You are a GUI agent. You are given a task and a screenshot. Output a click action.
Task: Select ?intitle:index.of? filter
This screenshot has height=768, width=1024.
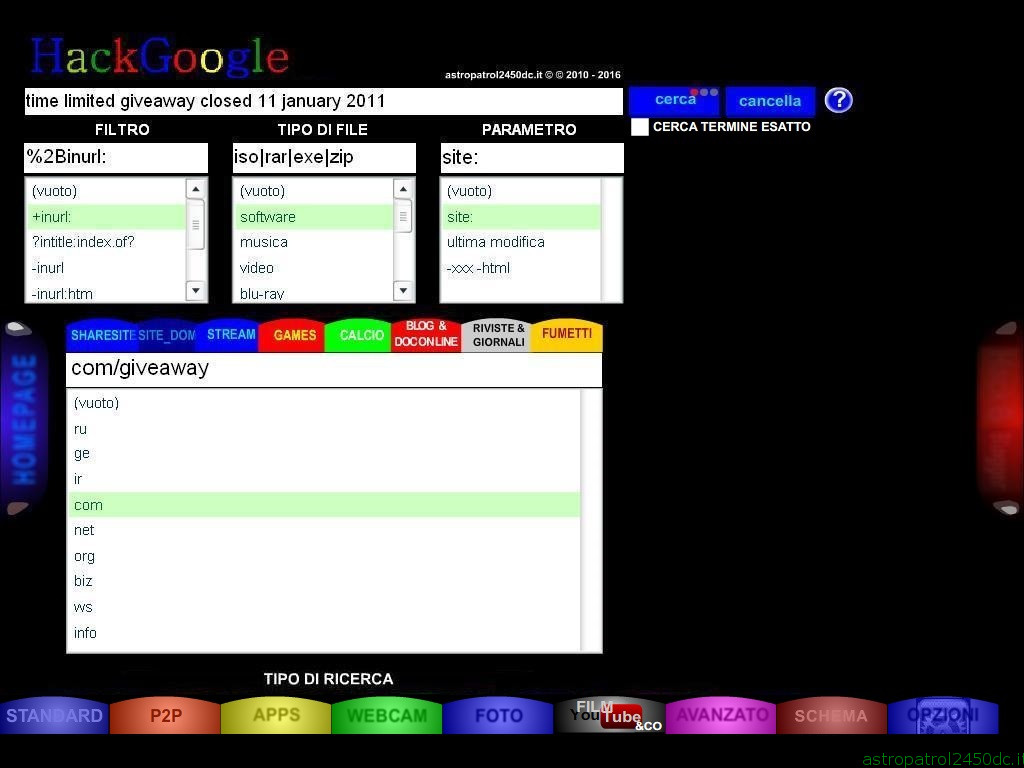pos(108,242)
